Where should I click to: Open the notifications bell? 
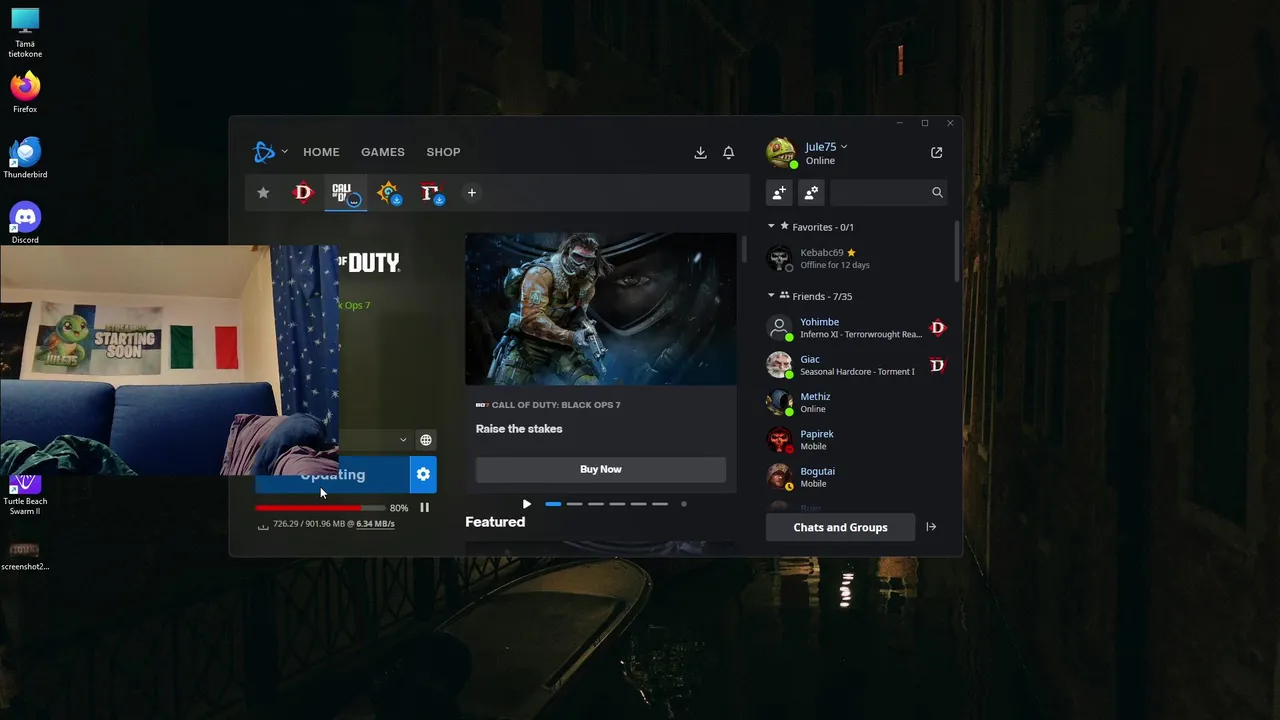(x=728, y=152)
